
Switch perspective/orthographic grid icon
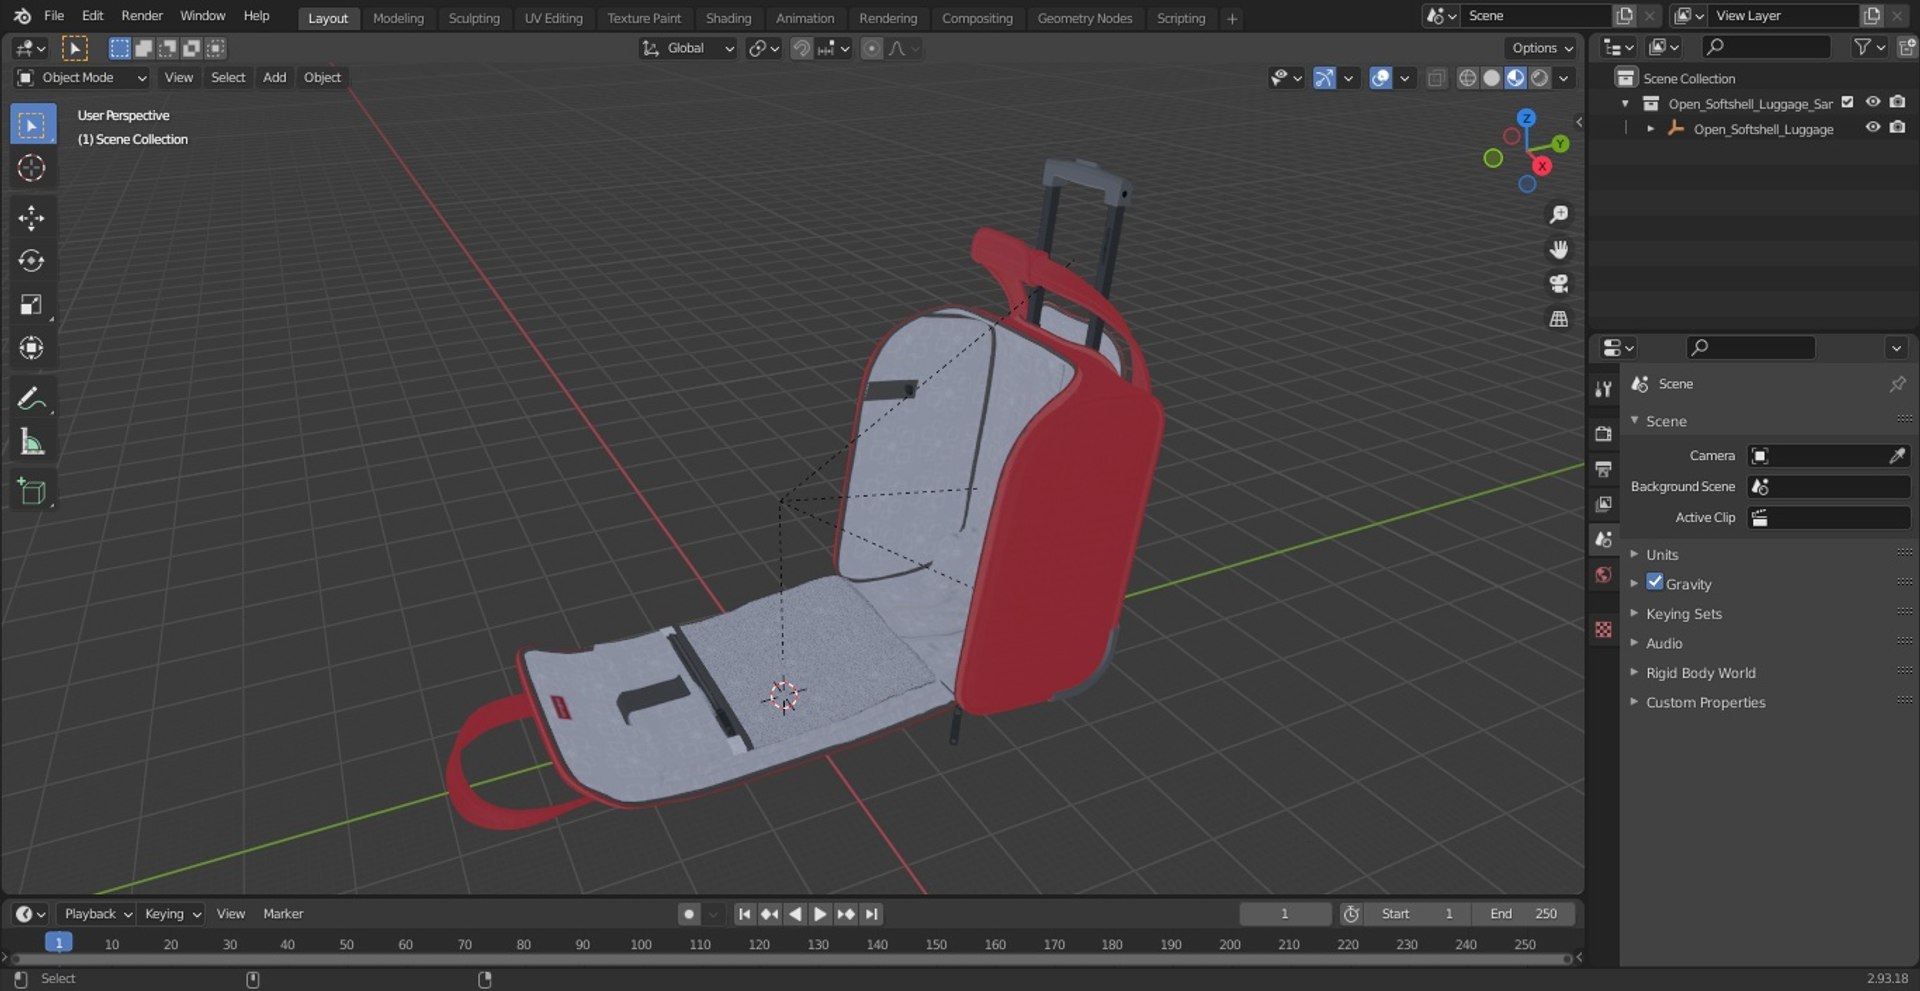[x=1558, y=319]
